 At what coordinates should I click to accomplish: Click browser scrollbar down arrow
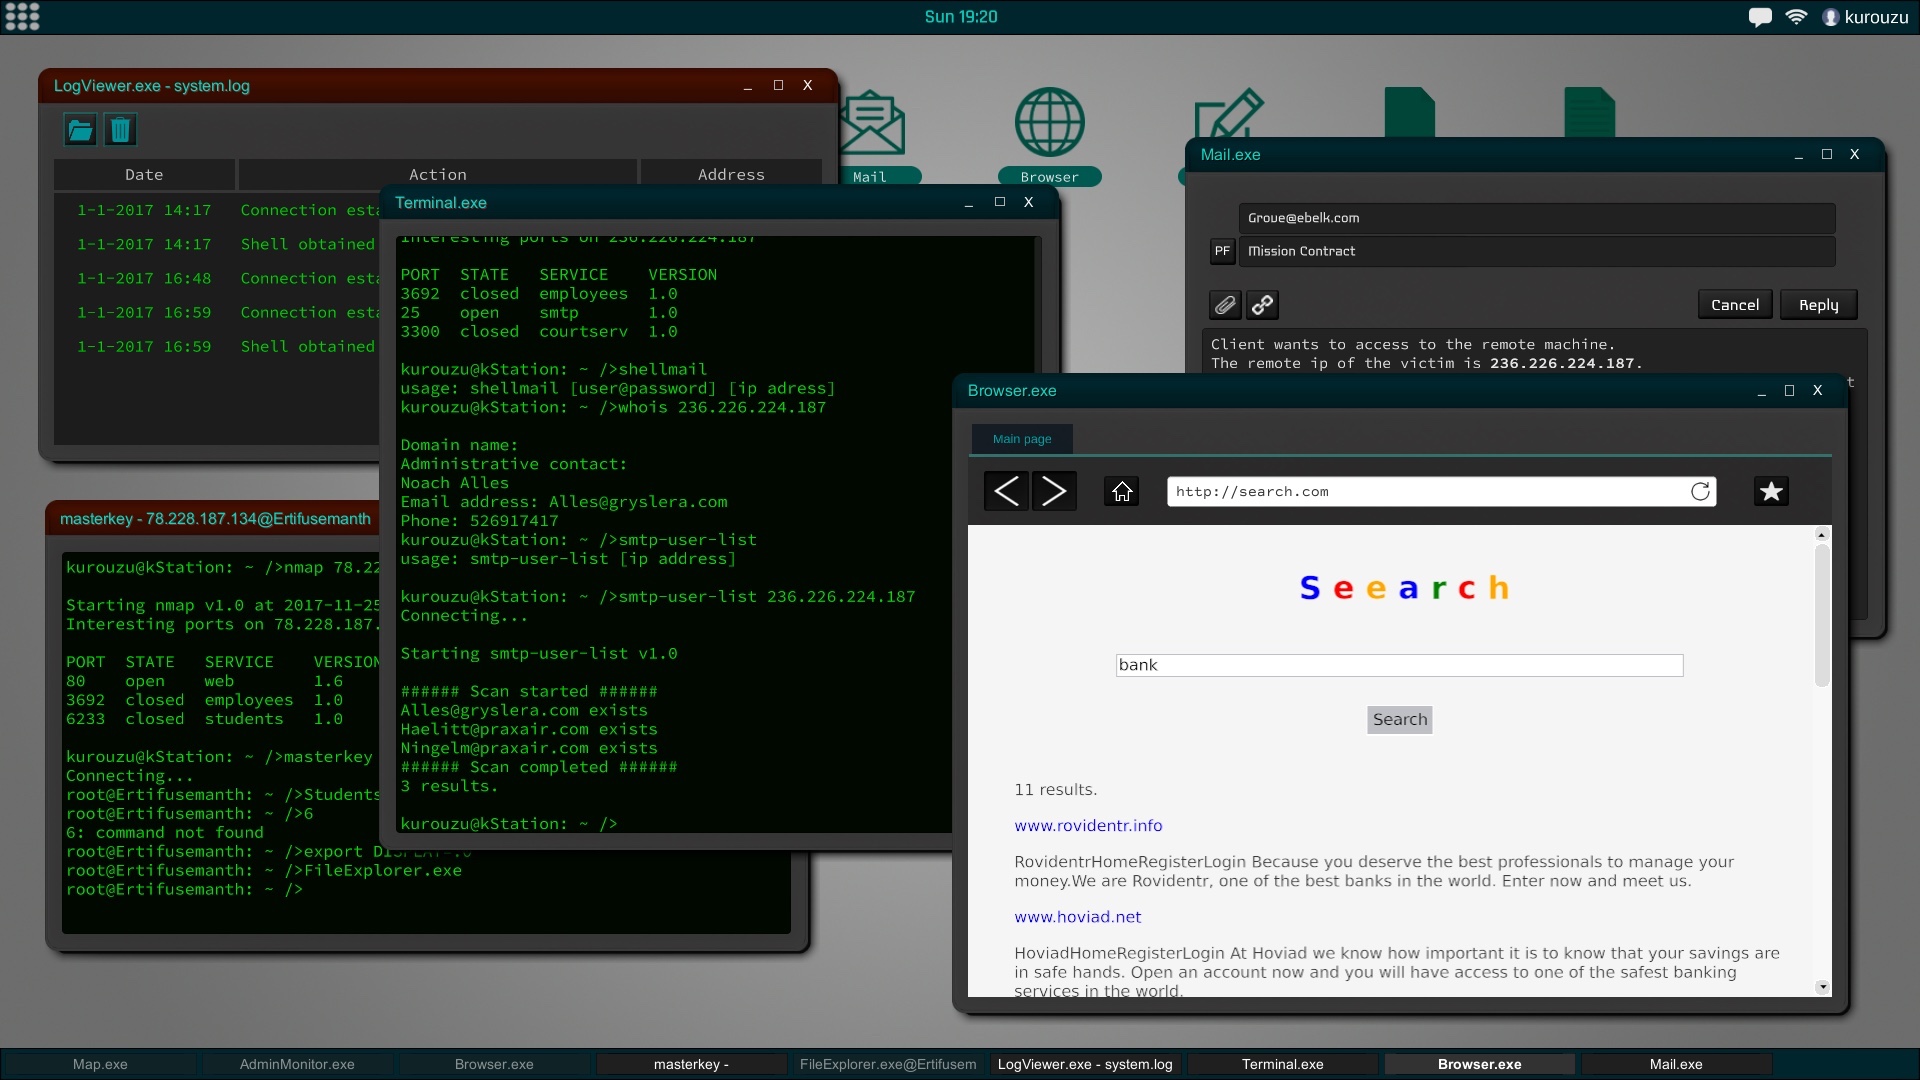coord(1822,987)
